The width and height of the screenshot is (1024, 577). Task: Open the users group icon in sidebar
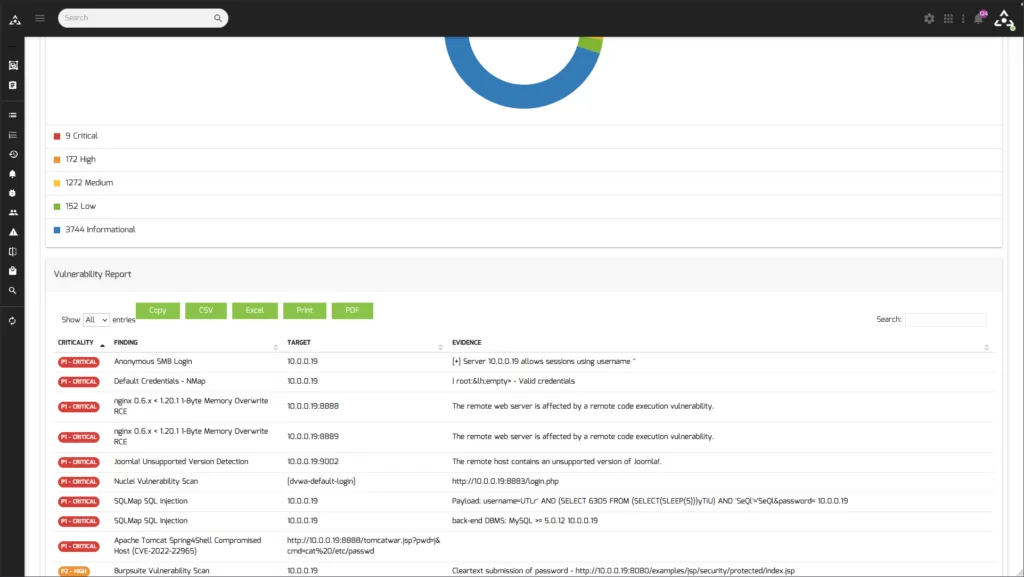pyautogui.click(x=13, y=213)
